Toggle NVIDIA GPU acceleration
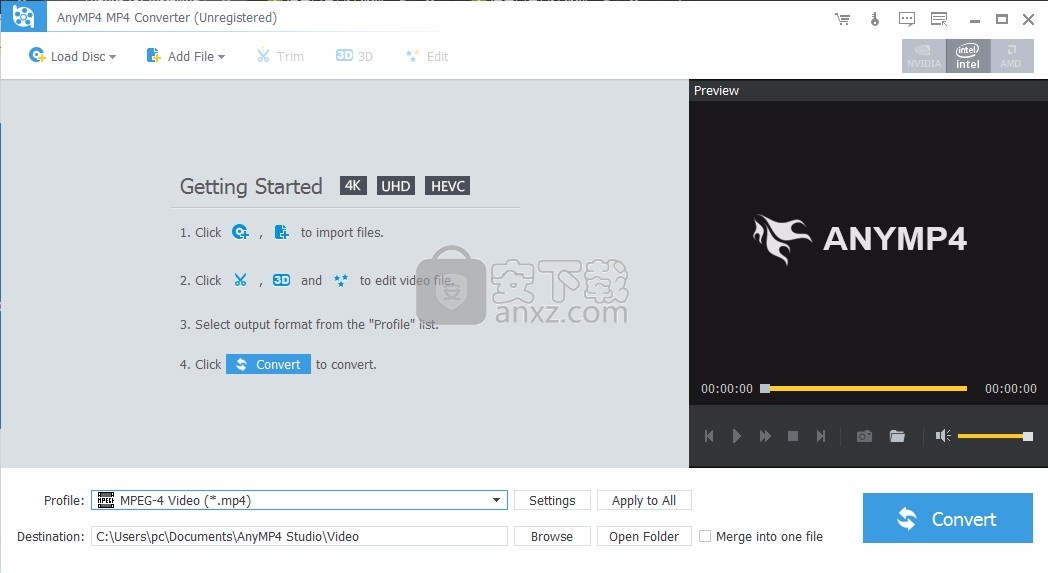This screenshot has width=1048, height=573. point(924,56)
